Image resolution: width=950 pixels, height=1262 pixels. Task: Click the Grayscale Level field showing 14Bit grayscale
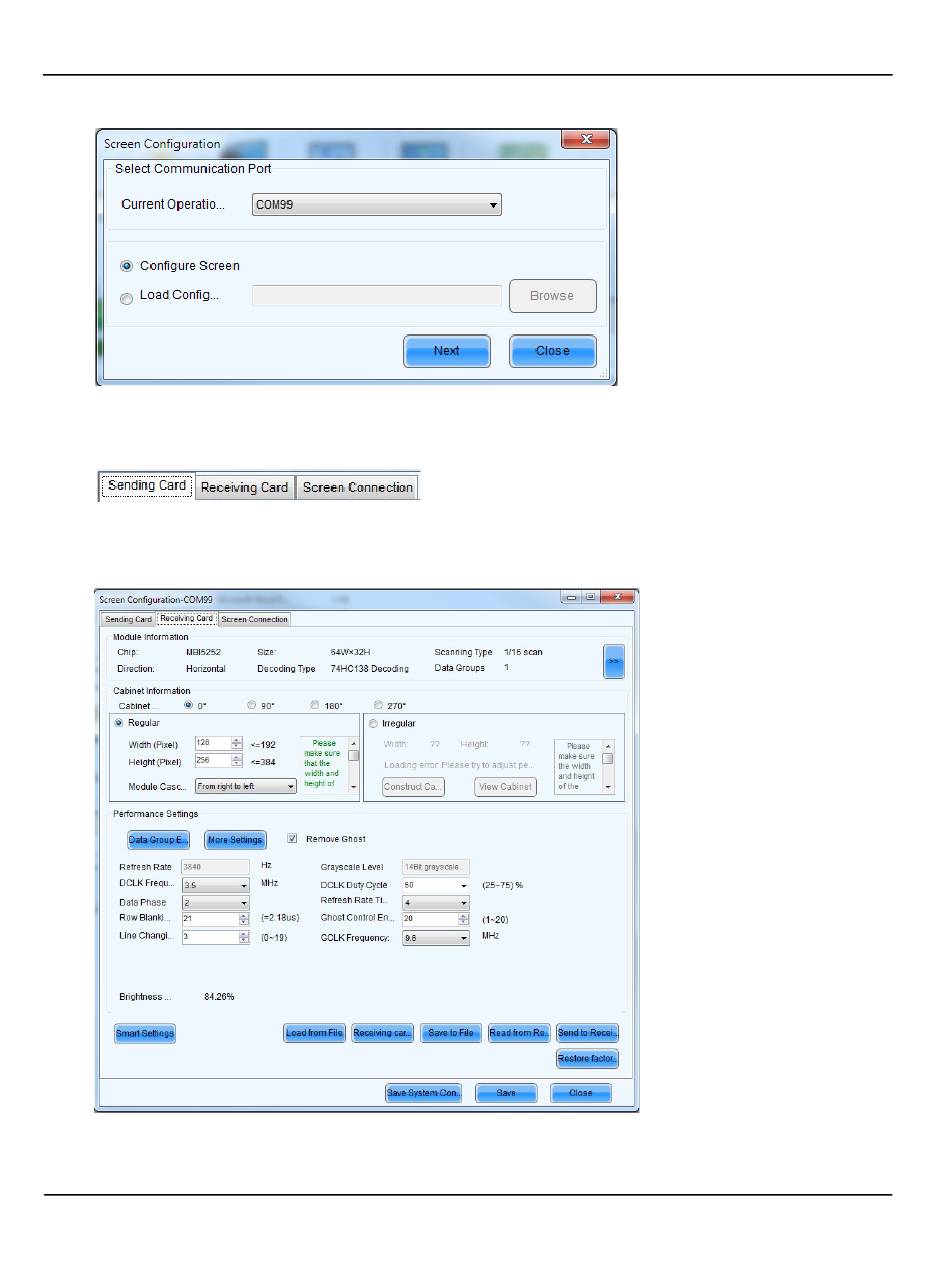click(x=435, y=867)
